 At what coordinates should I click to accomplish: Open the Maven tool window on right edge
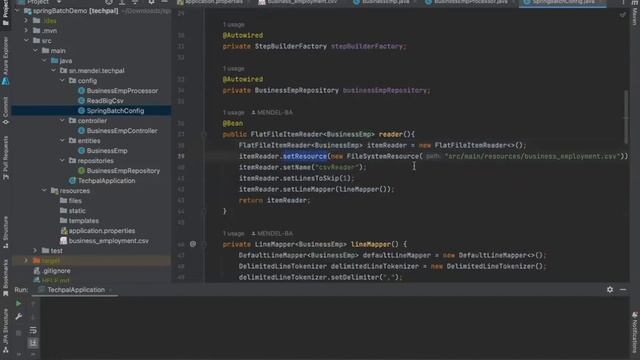click(635, 13)
